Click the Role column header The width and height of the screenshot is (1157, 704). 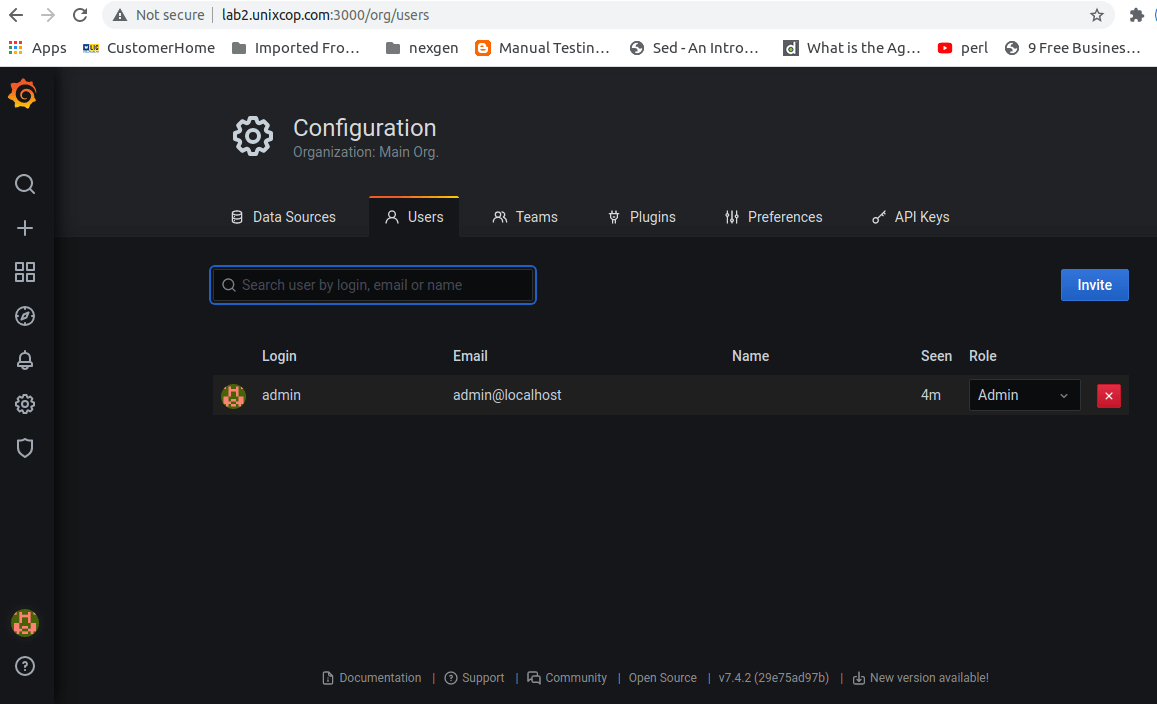983,356
